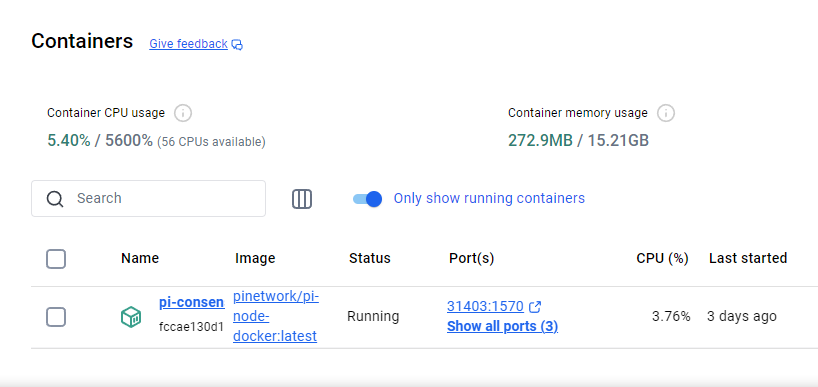Click the external link icon beside port 31403:1570
This screenshot has width=818, height=387.
click(535, 307)
